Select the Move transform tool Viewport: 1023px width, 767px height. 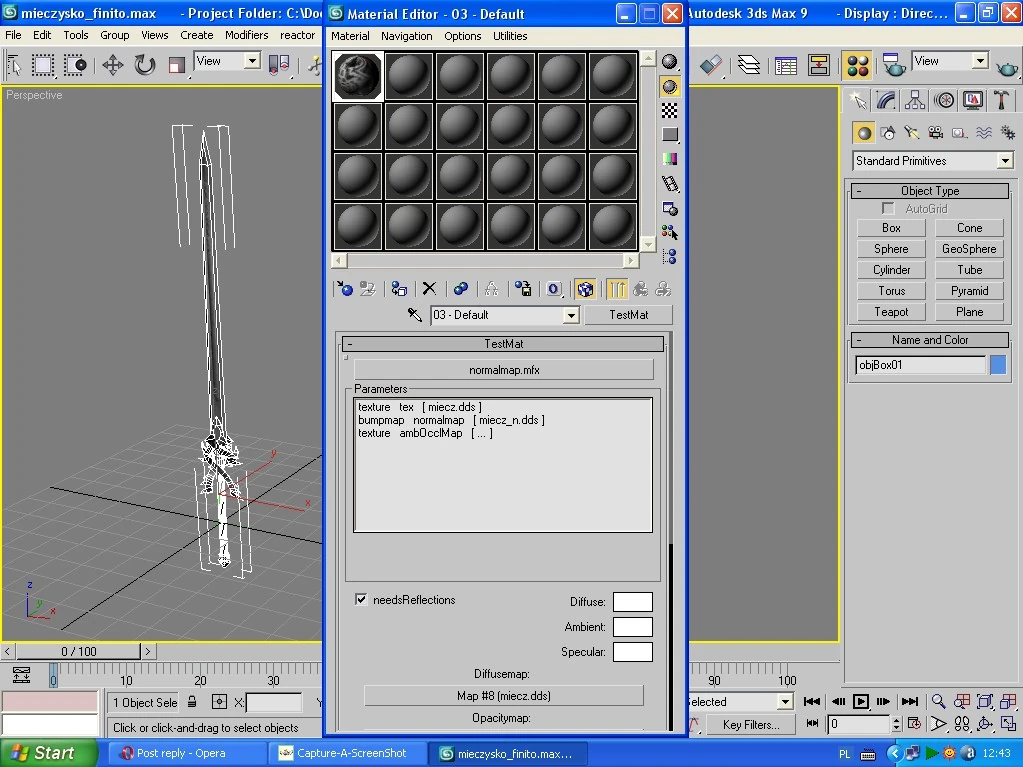[x=112, y=66]
